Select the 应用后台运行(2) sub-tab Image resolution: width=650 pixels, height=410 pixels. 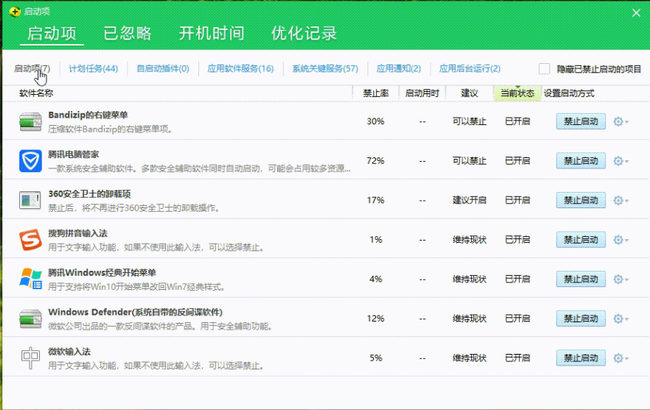point(470,68)
